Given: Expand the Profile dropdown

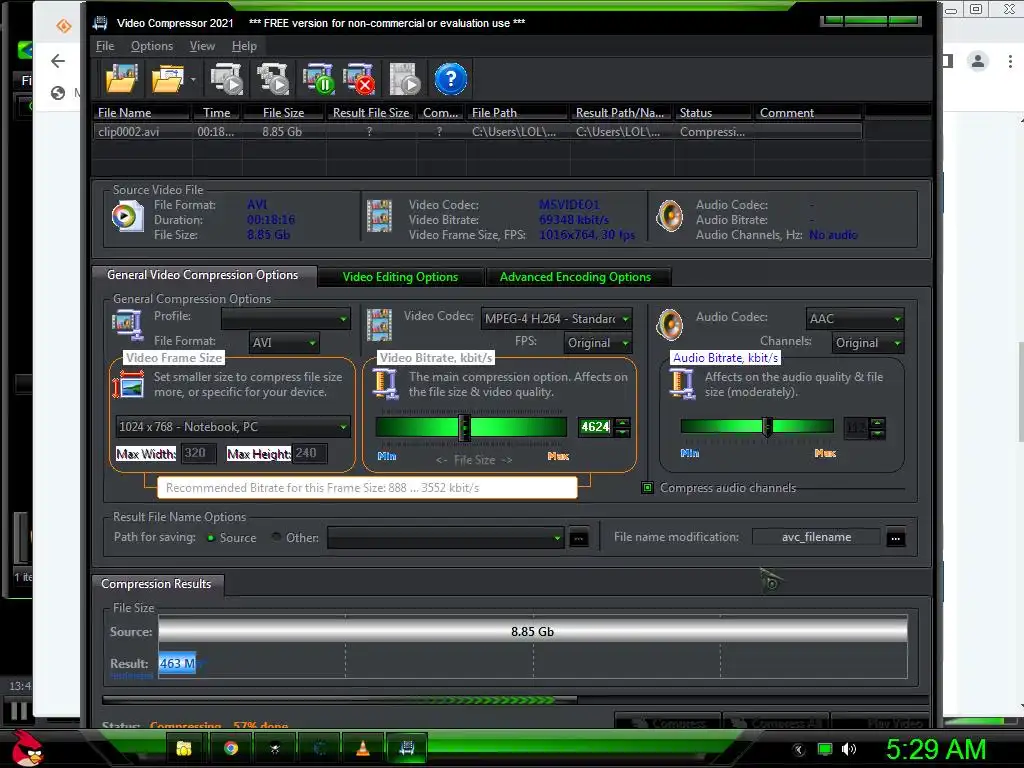Looking at the screenshot, I should [286, 319].
